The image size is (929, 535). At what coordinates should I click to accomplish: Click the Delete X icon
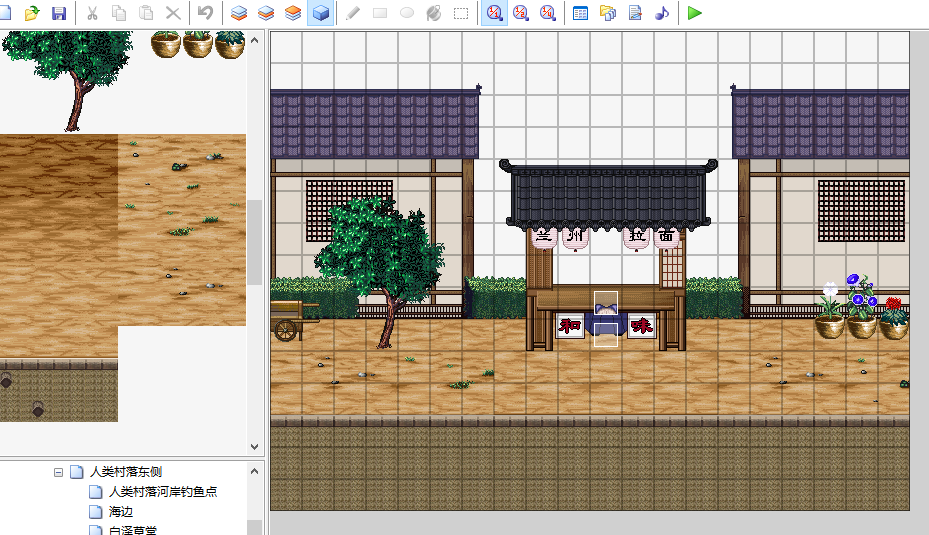click(173, 12)
